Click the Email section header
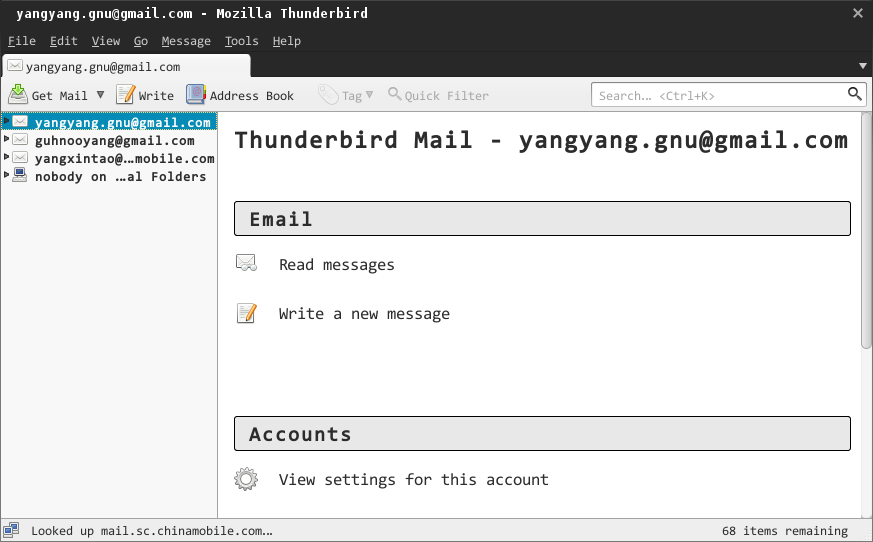Screen dimensions: 873x542 pyautogui.click(x=542, y=218)
